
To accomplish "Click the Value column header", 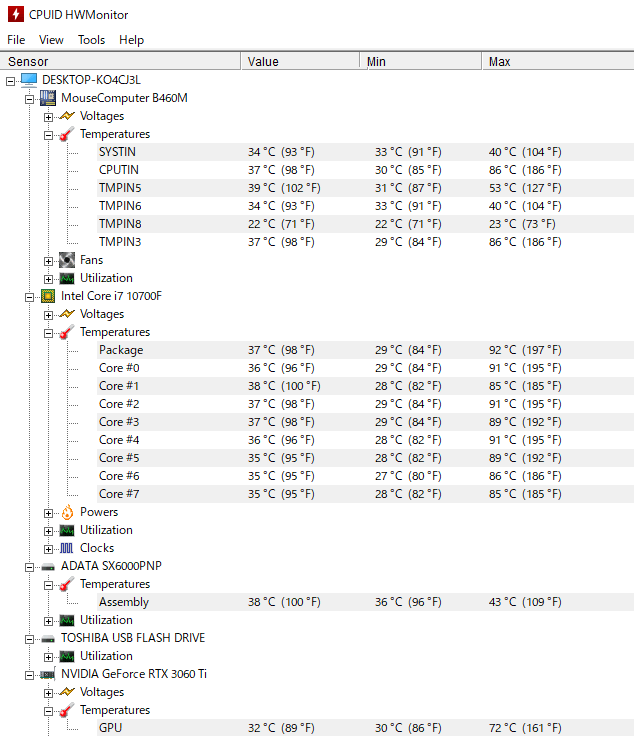I will click(x=301, y=62).
